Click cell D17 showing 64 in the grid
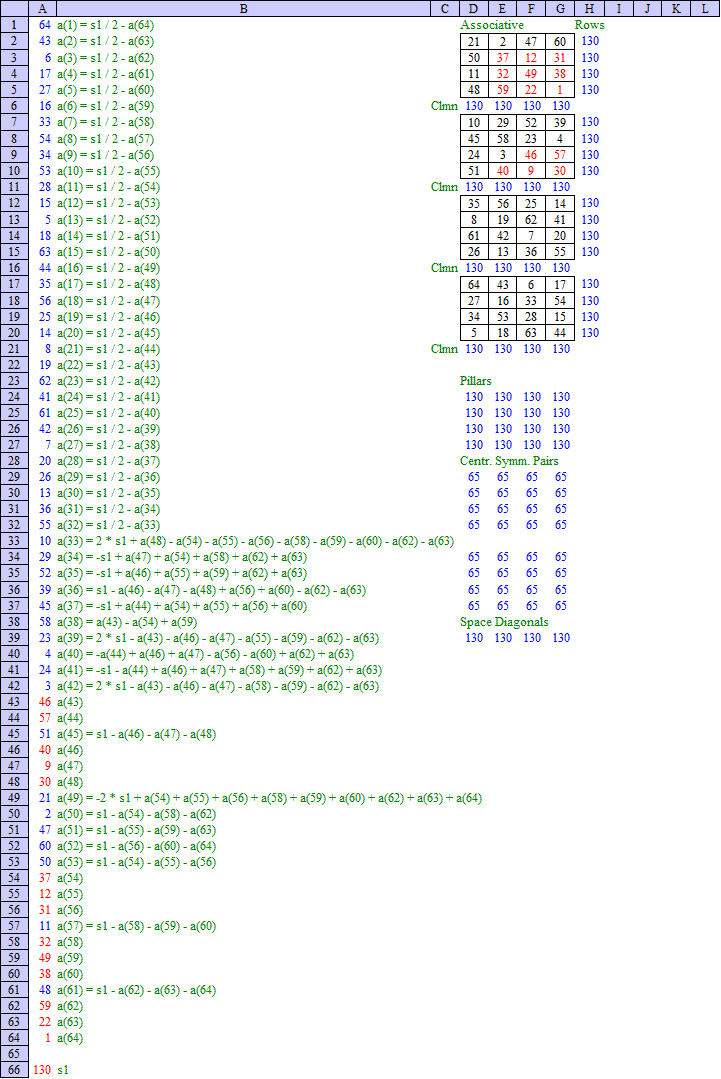721x1079 pixels. tap(473, 284)
